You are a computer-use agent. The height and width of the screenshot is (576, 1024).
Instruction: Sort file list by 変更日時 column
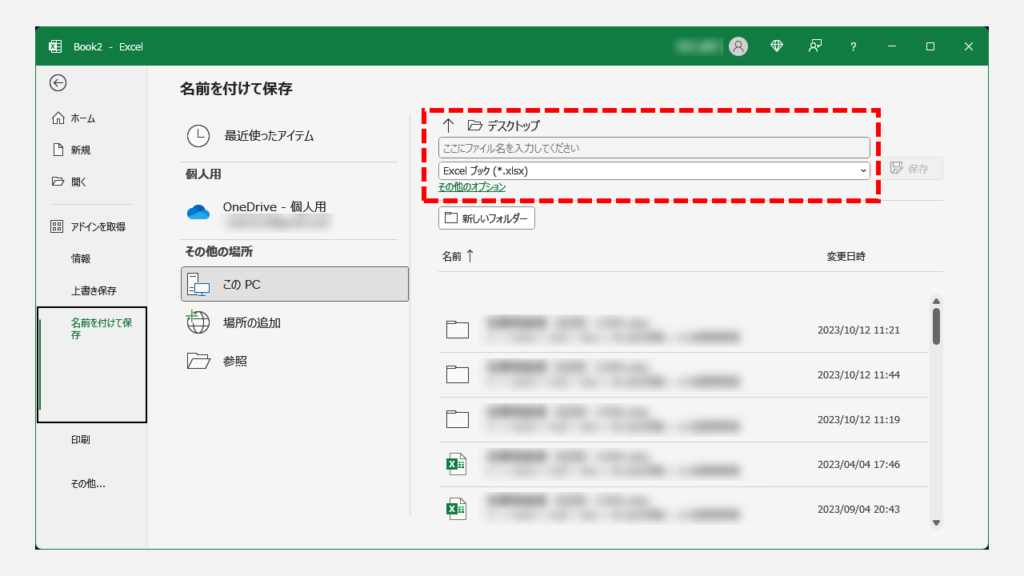[x=846, y=257]
